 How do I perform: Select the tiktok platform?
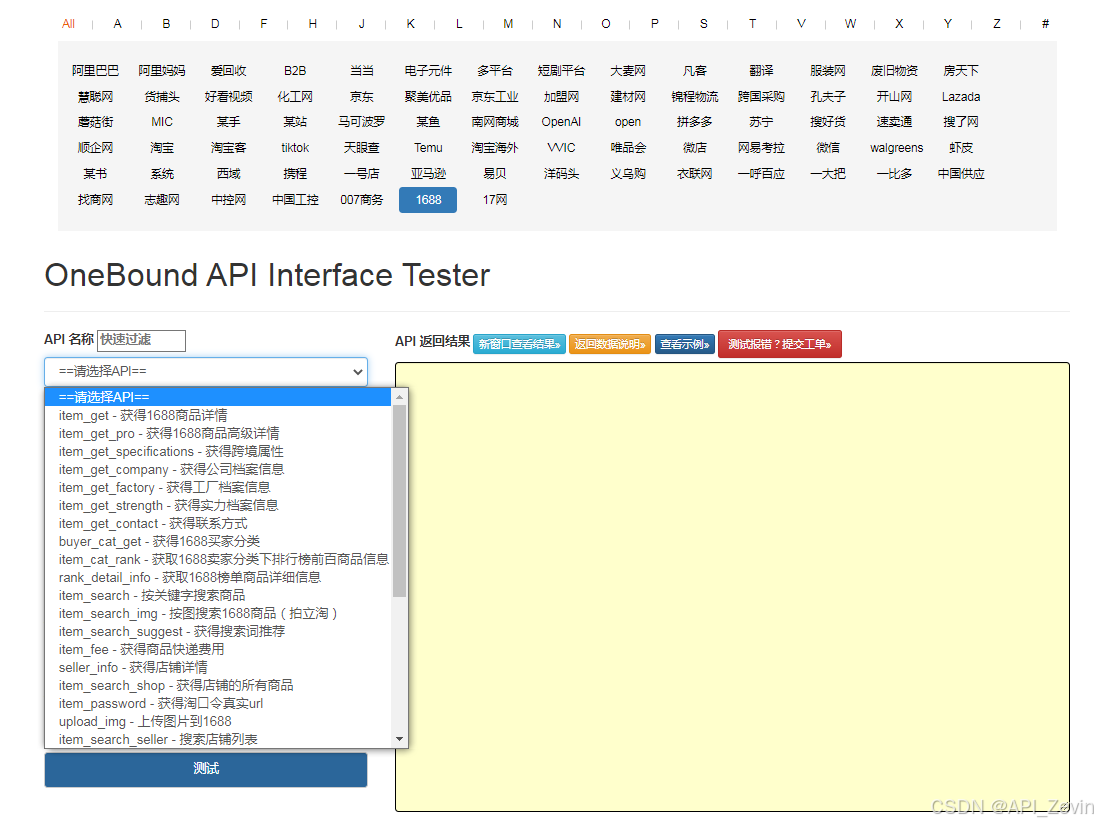click(x=295, y=148)
